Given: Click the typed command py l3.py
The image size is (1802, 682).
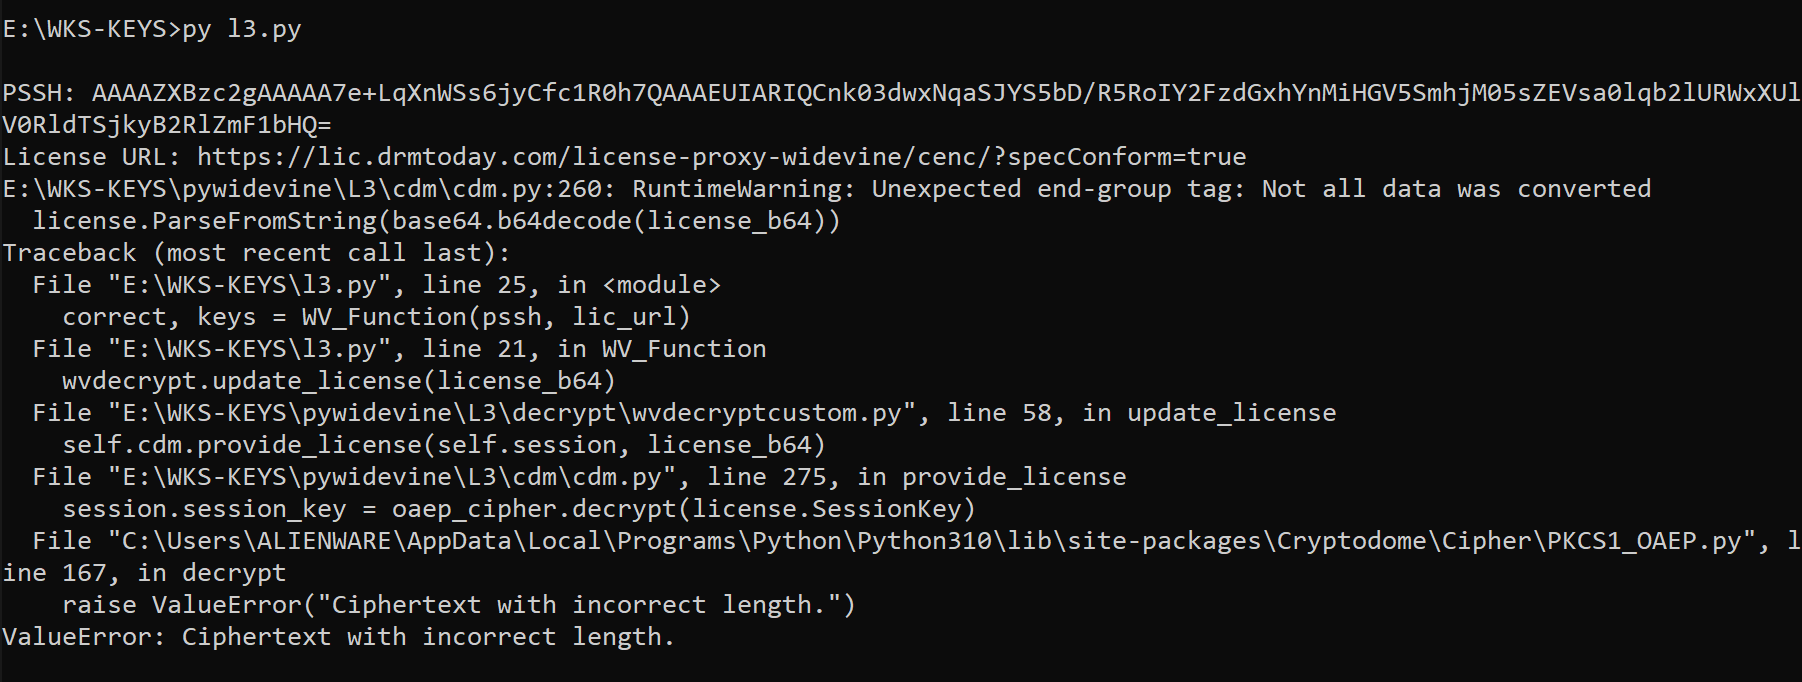Looking at the screenshot, I should point(241,29).
